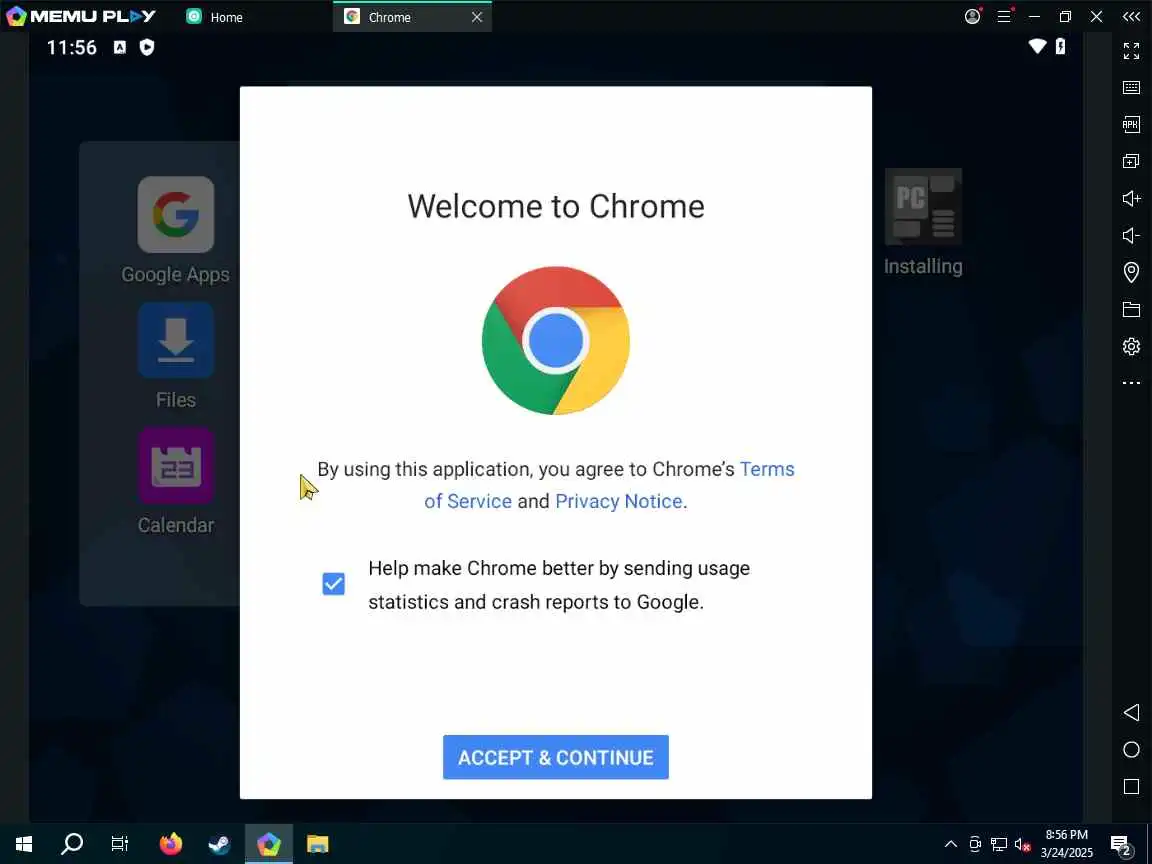Click the volume down icon
The image size is (1152, 864).
coord(1131,235)
